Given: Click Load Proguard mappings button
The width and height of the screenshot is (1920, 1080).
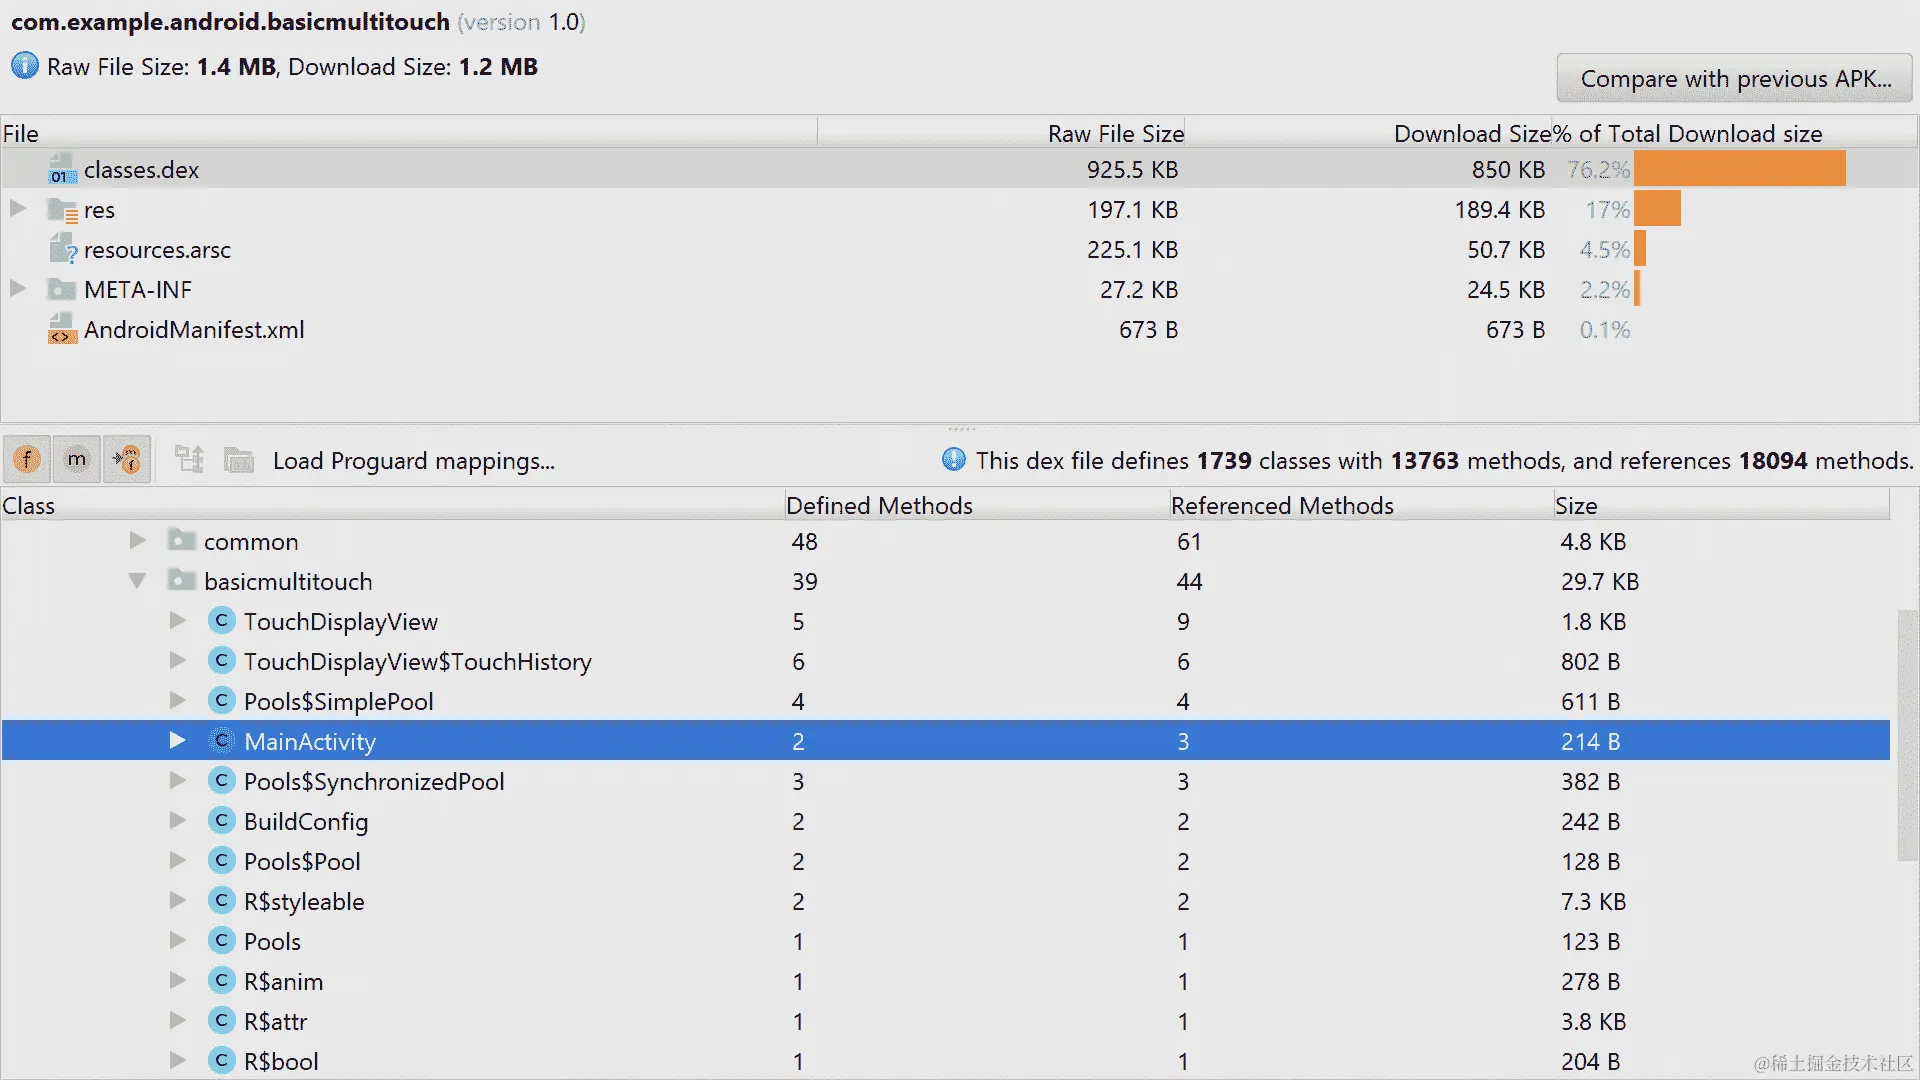Looking at the screenshot, I should click(x=413, y=461).
